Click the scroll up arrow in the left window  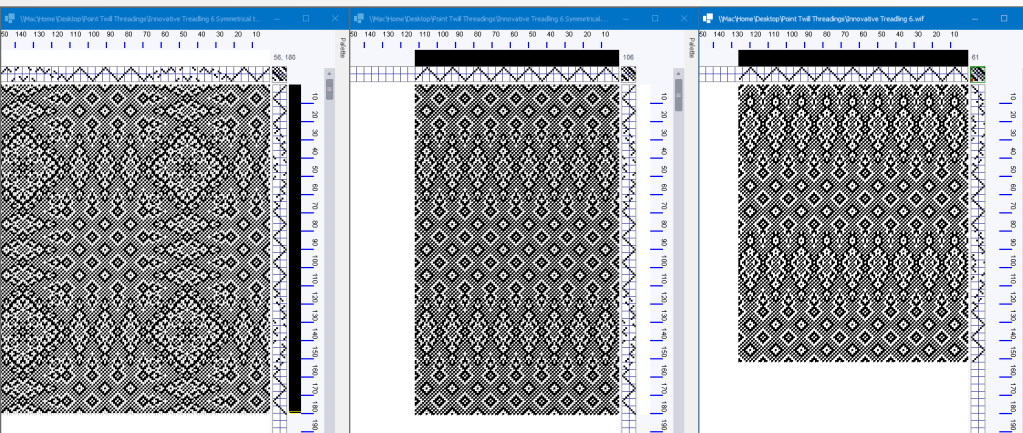(329, 74)
